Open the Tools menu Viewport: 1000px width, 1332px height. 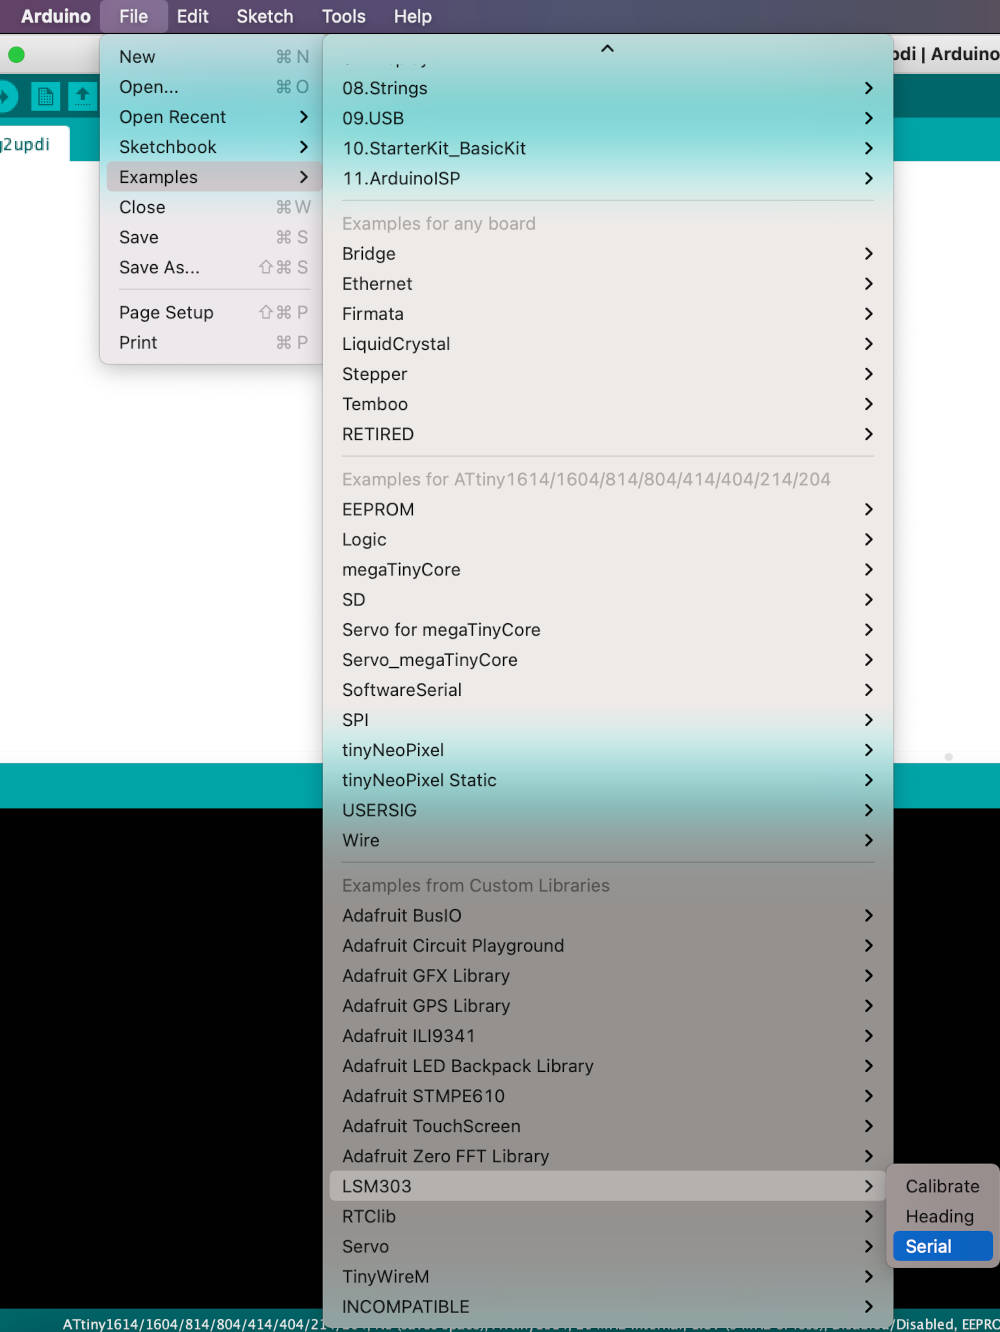pyautogui.click(x=343, y=16)
